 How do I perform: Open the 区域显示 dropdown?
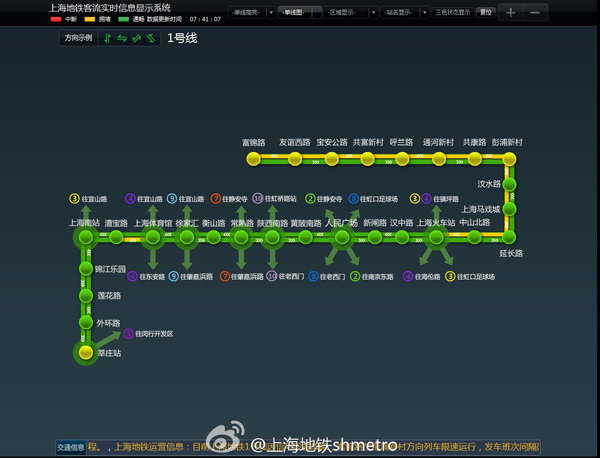coord(373,12)
